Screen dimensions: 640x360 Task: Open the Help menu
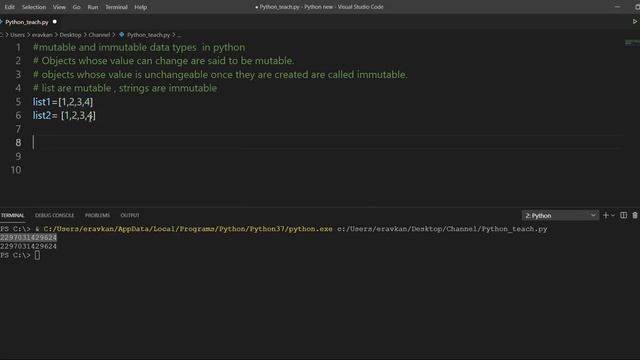click(140, 7)
